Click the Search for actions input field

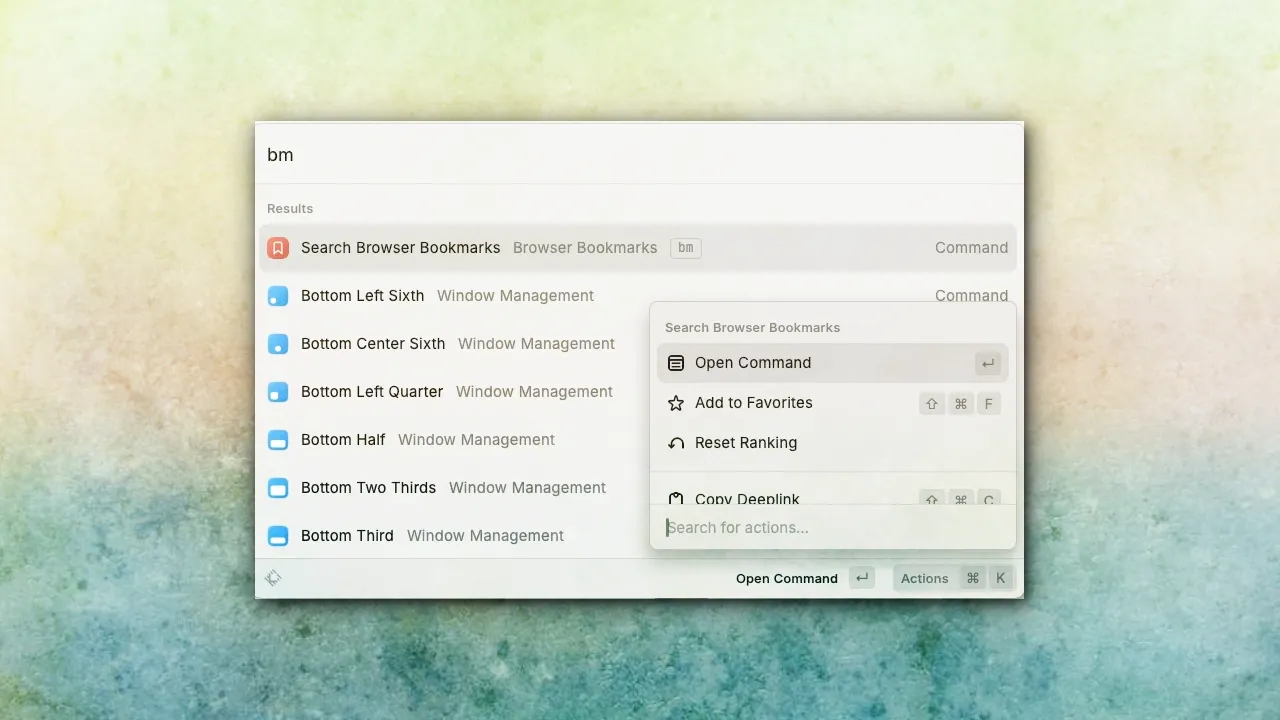[833, 527]
